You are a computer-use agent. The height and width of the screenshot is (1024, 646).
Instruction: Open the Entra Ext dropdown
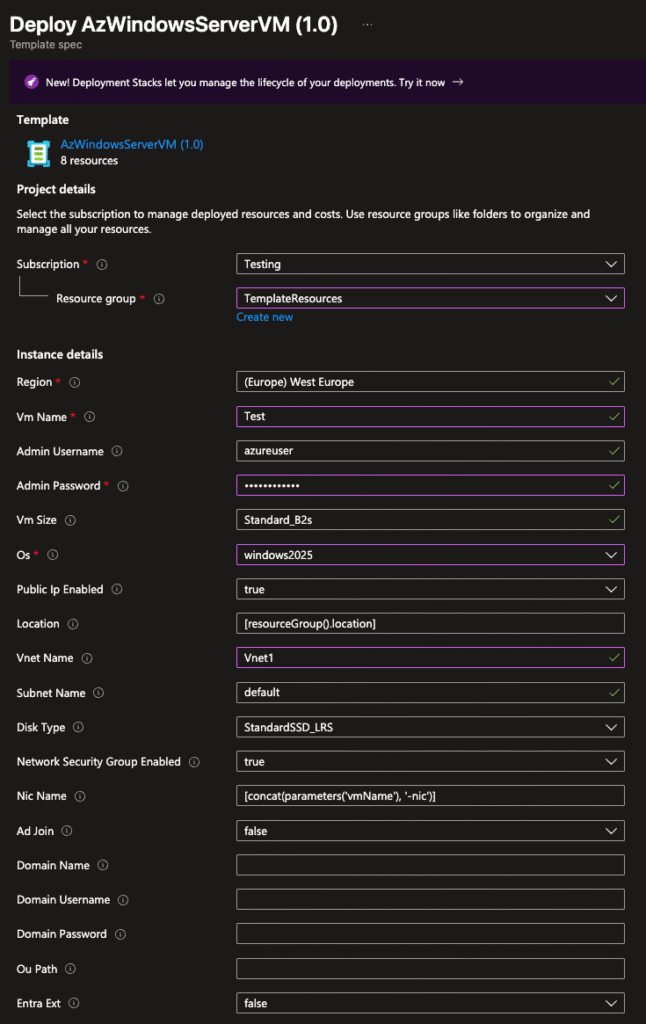coord(430,1003)
